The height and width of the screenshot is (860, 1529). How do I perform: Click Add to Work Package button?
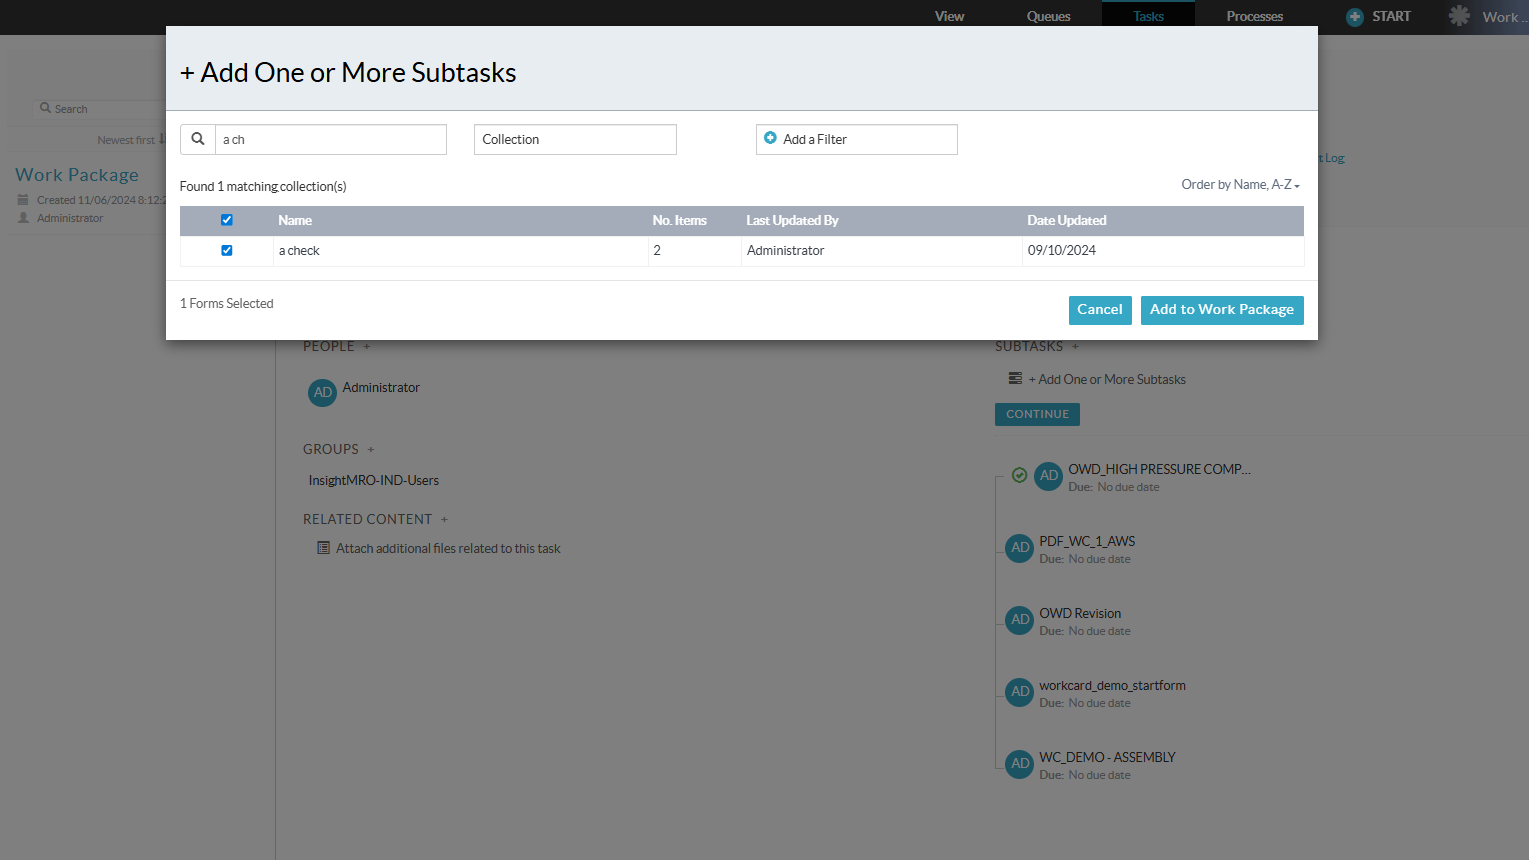click(x=1222, y=310)
